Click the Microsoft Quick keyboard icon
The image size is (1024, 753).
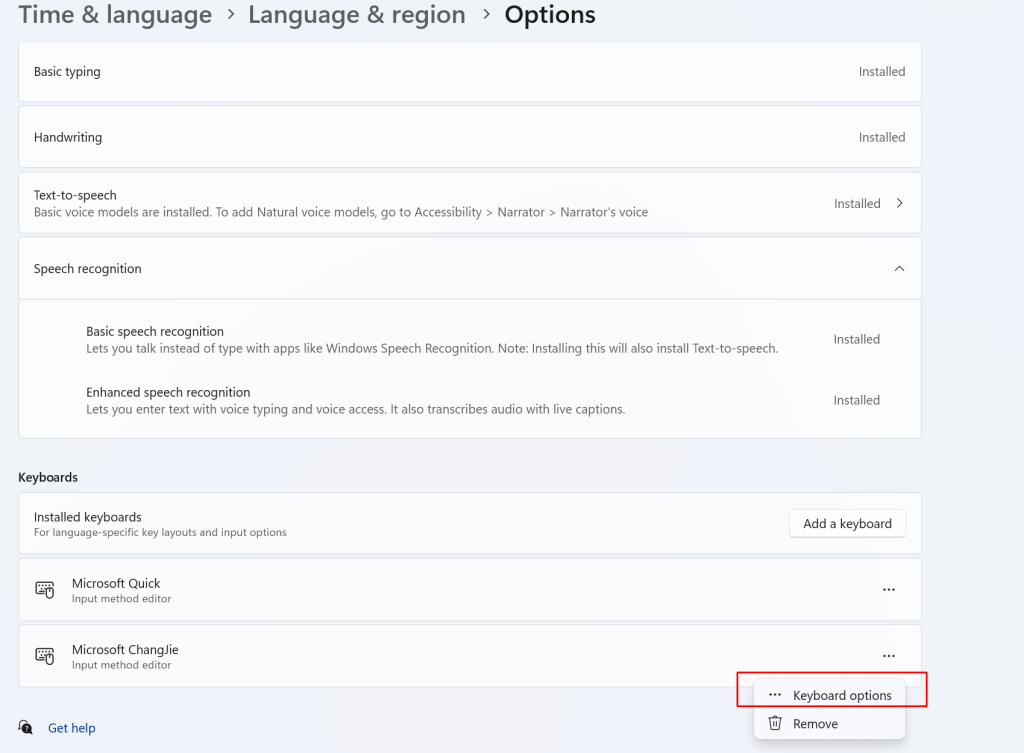coord(45,590)
